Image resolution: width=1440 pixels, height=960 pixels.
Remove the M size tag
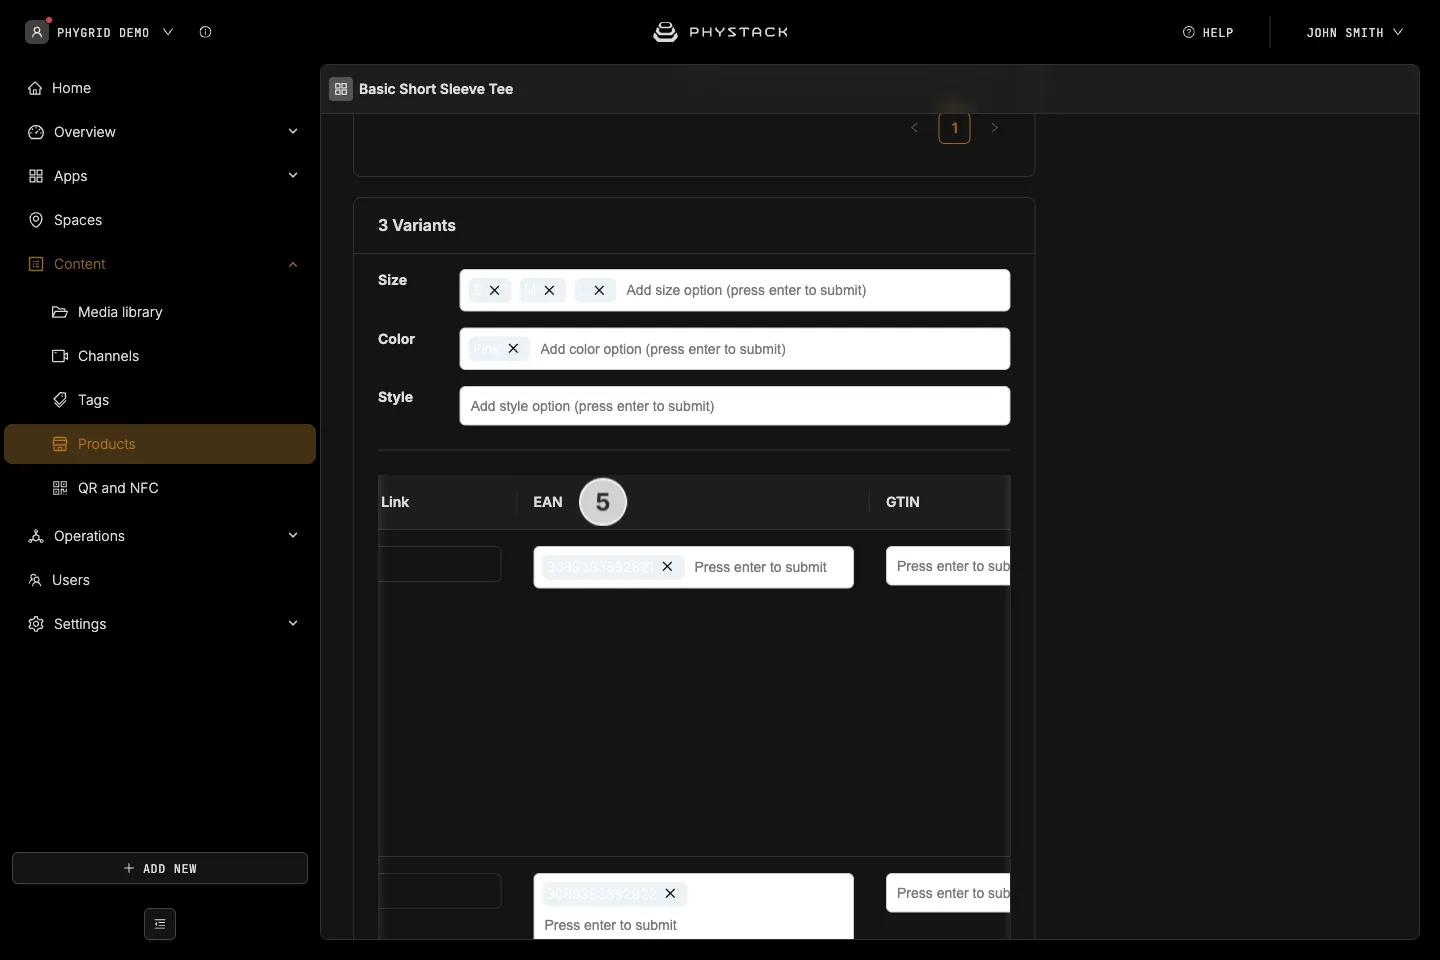tap(549, 290)
